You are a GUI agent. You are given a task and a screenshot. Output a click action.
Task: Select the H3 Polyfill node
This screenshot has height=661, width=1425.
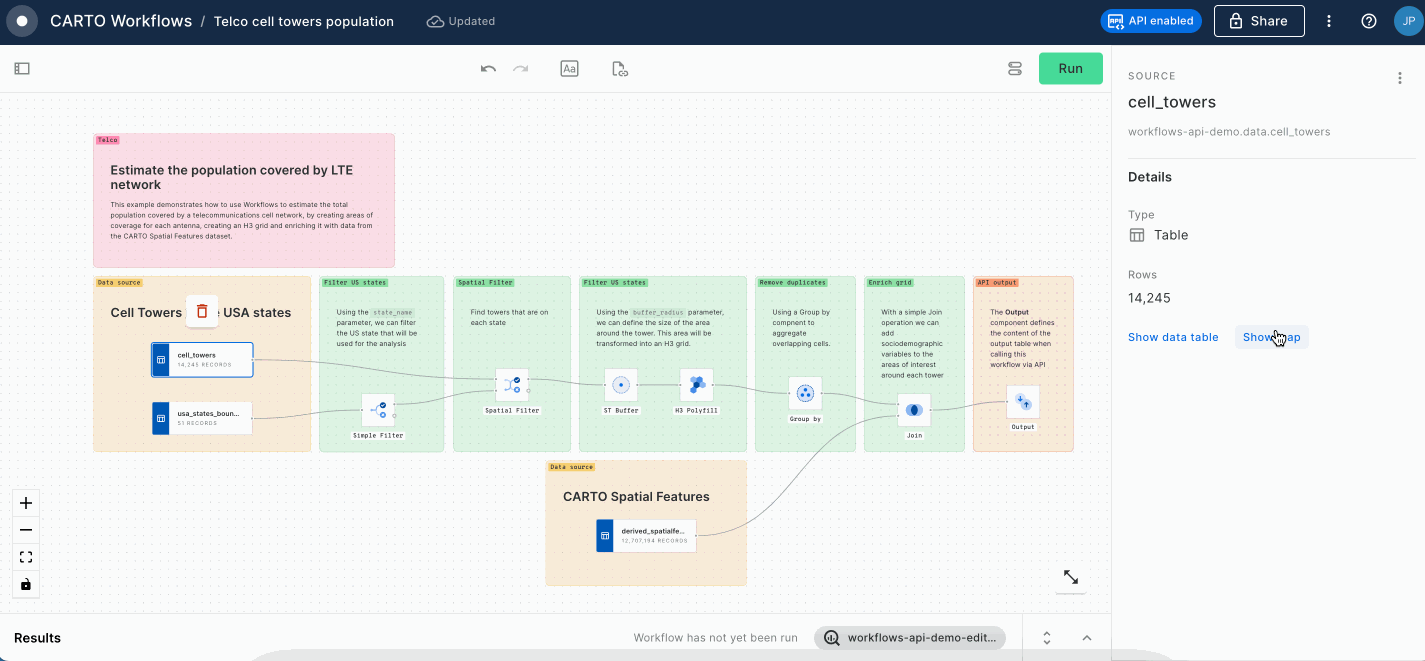tap(697, 385)
